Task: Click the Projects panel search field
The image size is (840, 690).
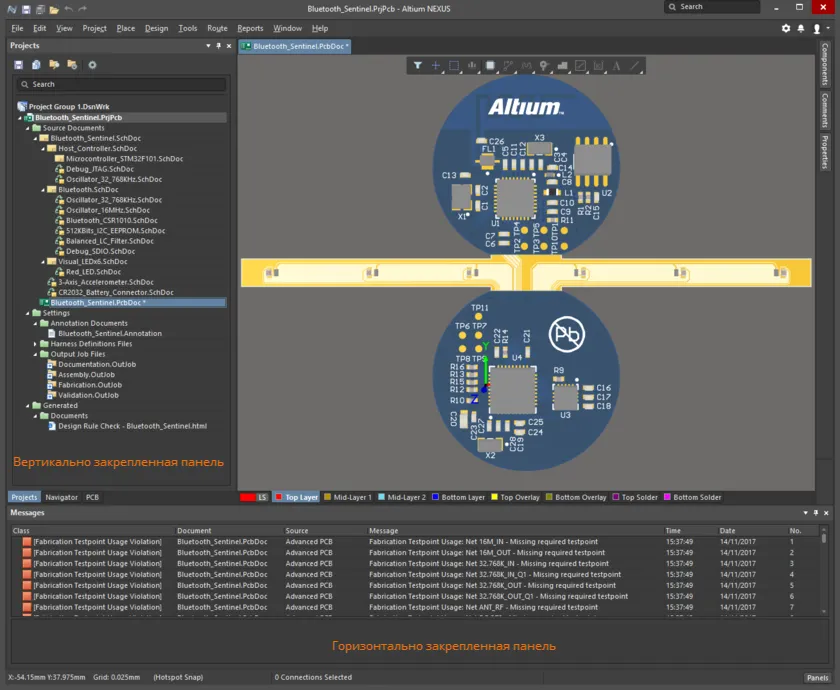Action: [120, 84]
